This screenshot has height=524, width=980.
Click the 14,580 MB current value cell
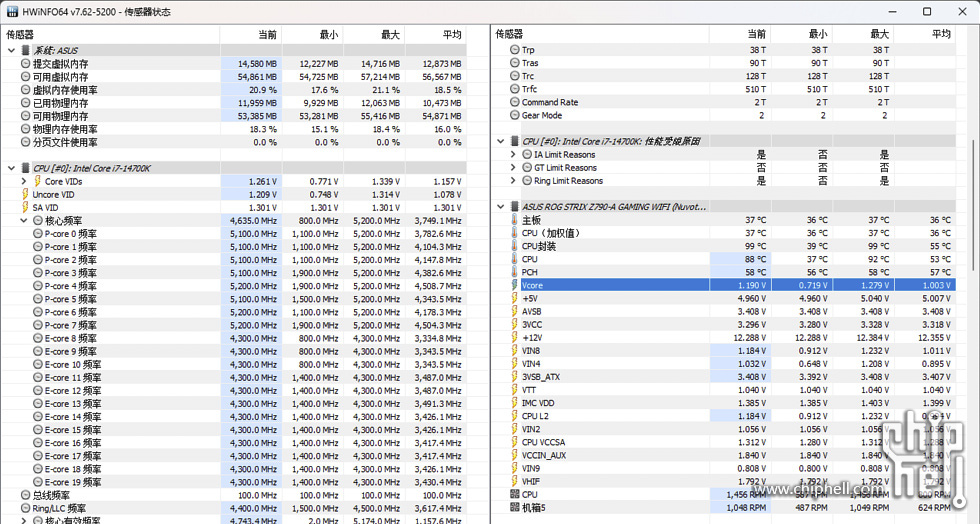pos(251,64)
